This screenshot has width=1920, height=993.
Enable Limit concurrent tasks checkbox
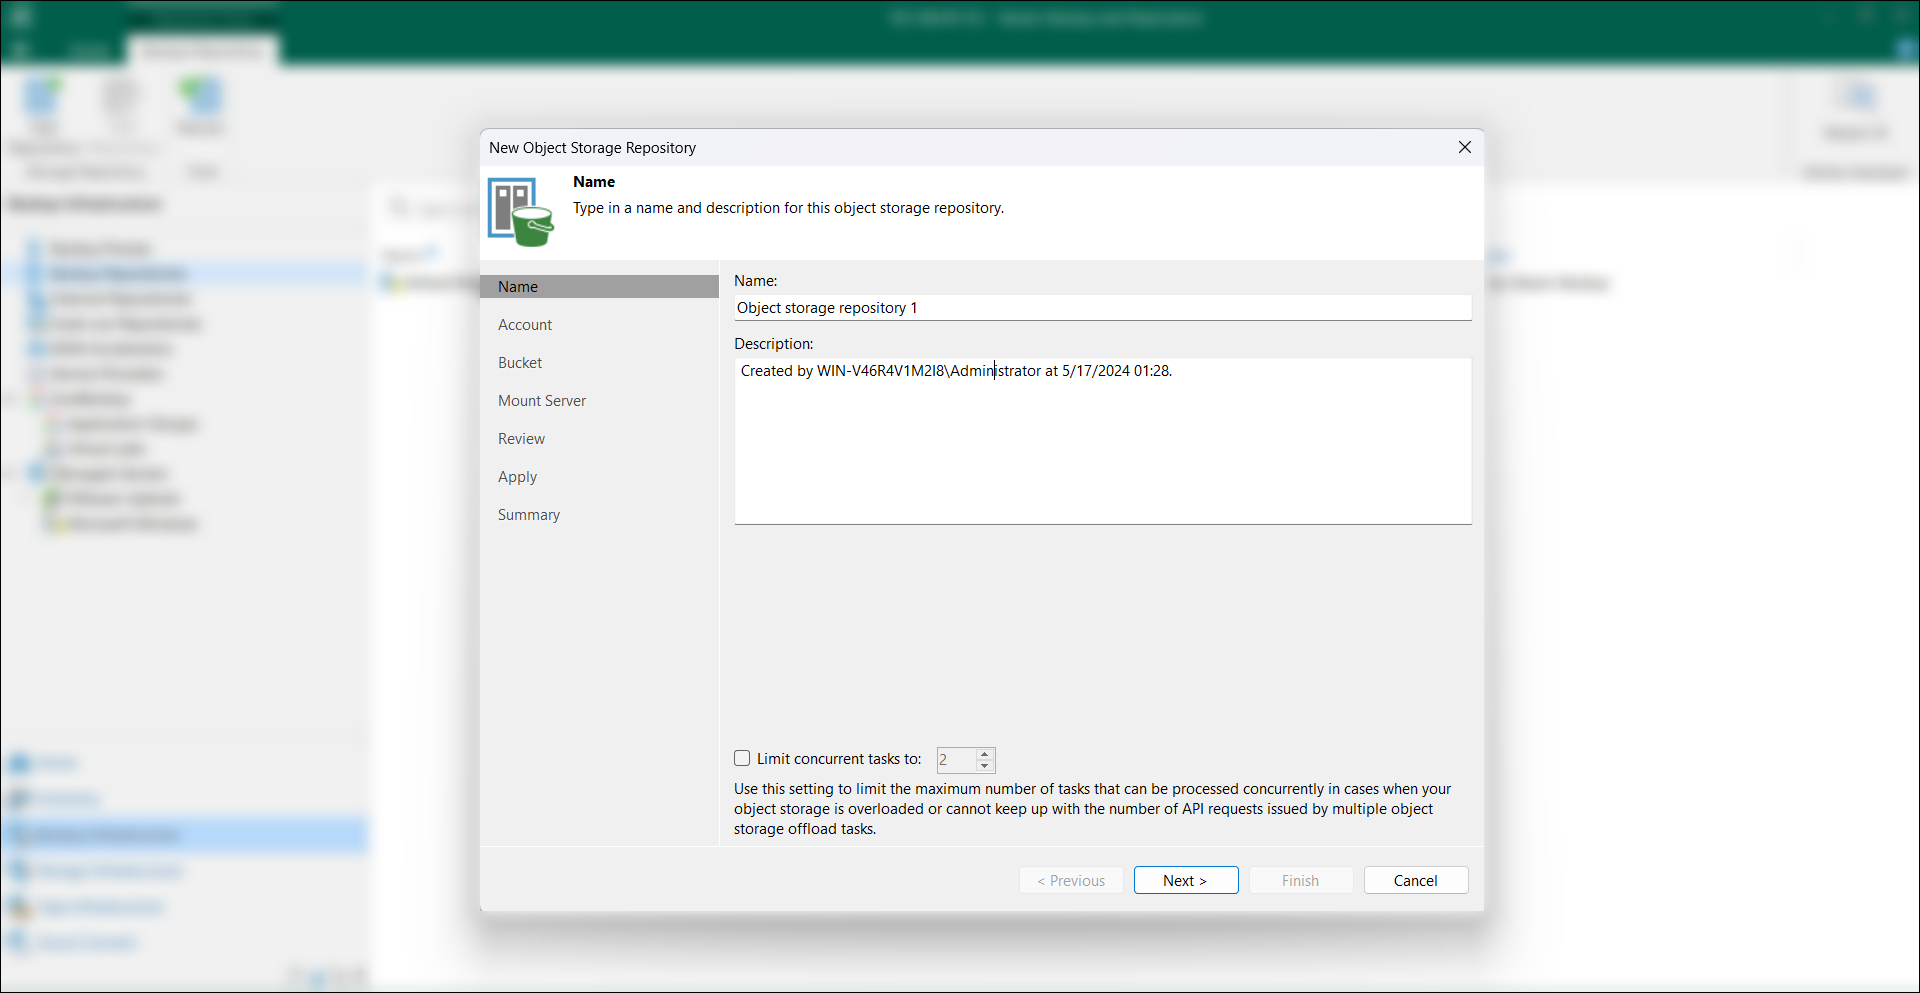click(x=742, y=758)
